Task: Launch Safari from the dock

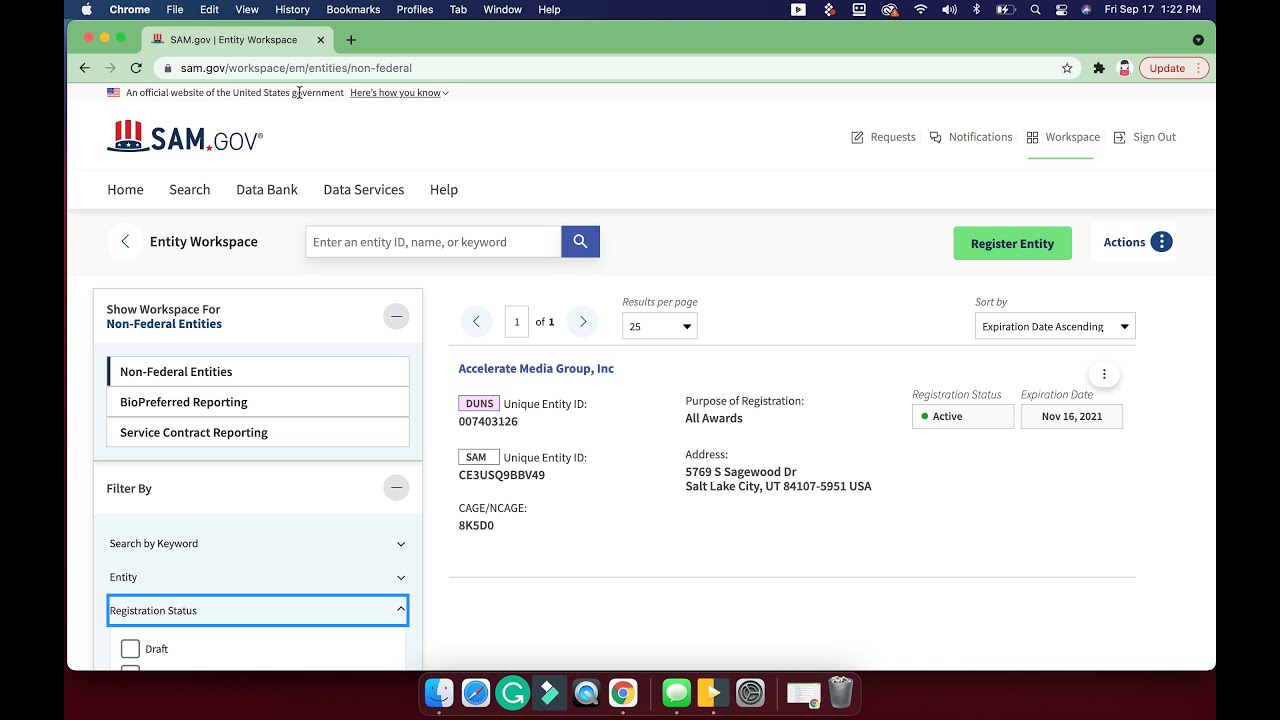Action: tap(476, 693)
